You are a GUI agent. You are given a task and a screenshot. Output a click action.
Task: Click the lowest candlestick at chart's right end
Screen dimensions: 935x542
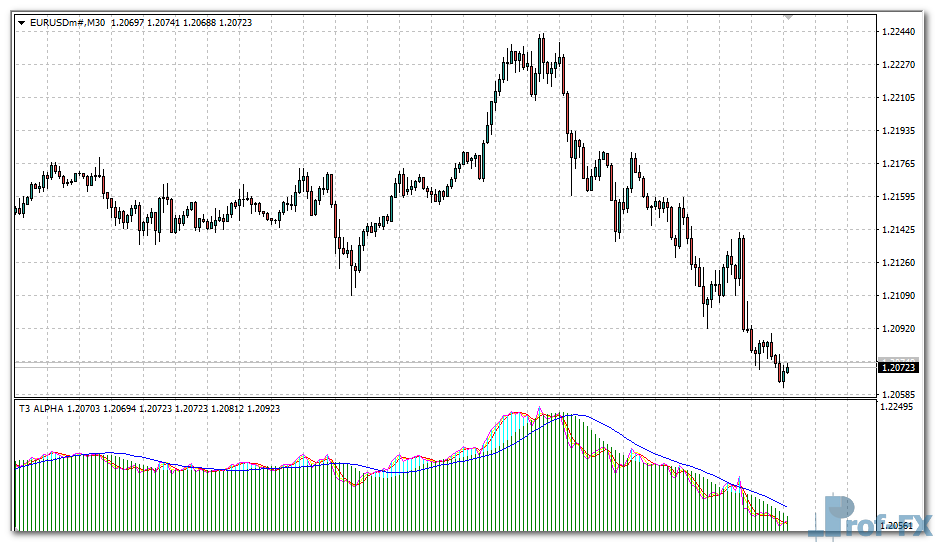pyautogui.click(x=783, y=376)
